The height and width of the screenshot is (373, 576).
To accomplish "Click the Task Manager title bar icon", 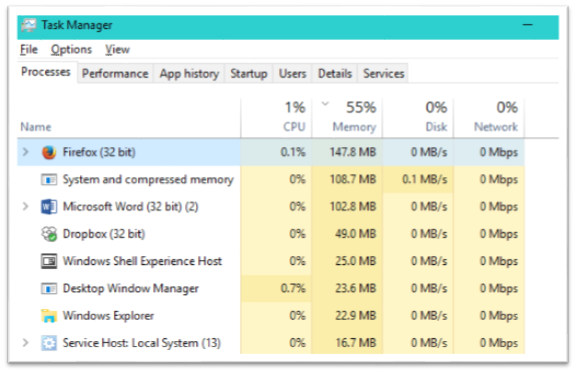I will pyautogui.click(x=29, y=25).
